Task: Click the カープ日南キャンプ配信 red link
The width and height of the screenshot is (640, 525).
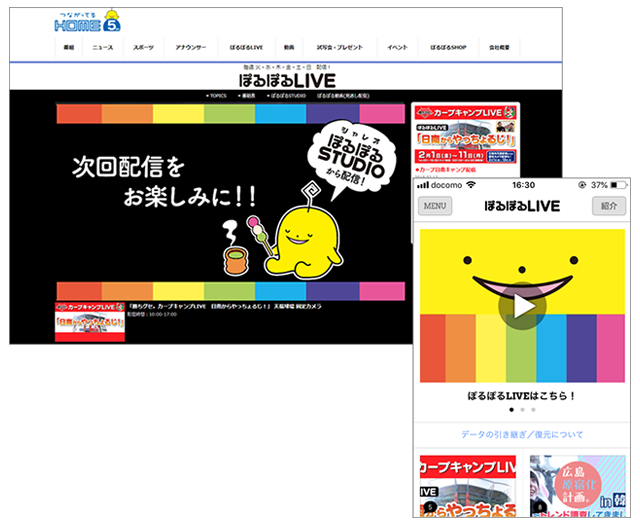Action: (446, 169)
